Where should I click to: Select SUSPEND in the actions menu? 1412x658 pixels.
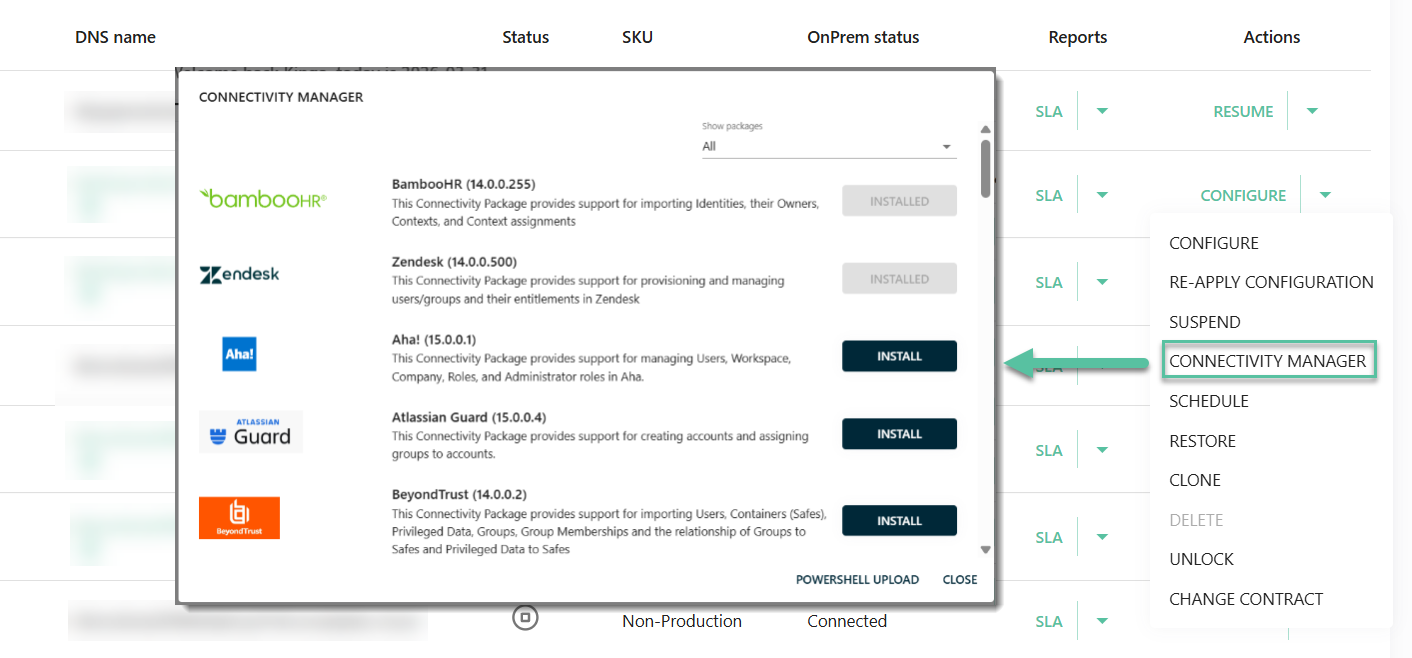1204,322
